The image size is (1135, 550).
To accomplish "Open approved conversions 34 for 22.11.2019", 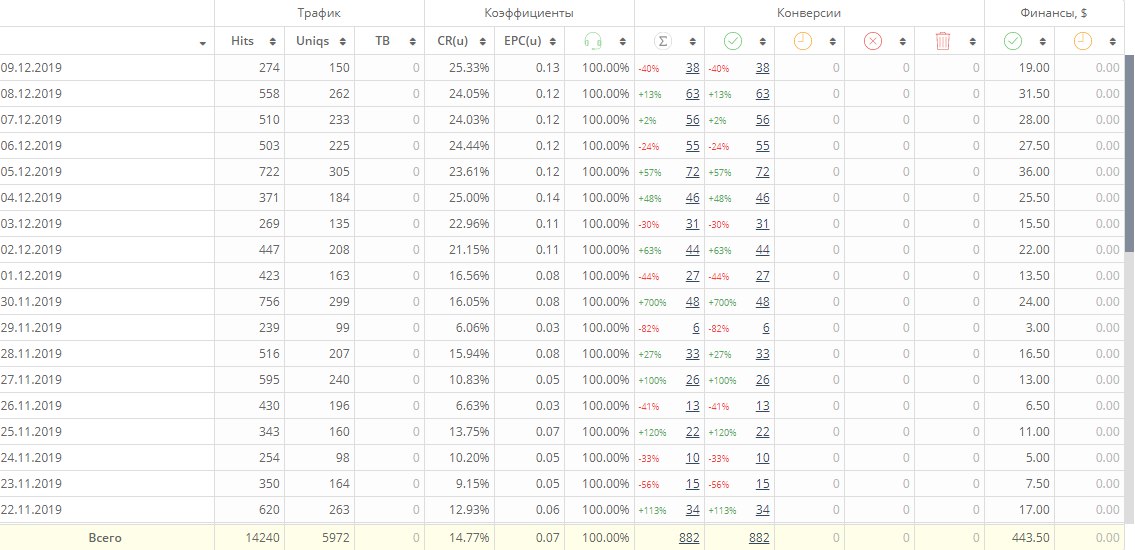I will (763, 510).
